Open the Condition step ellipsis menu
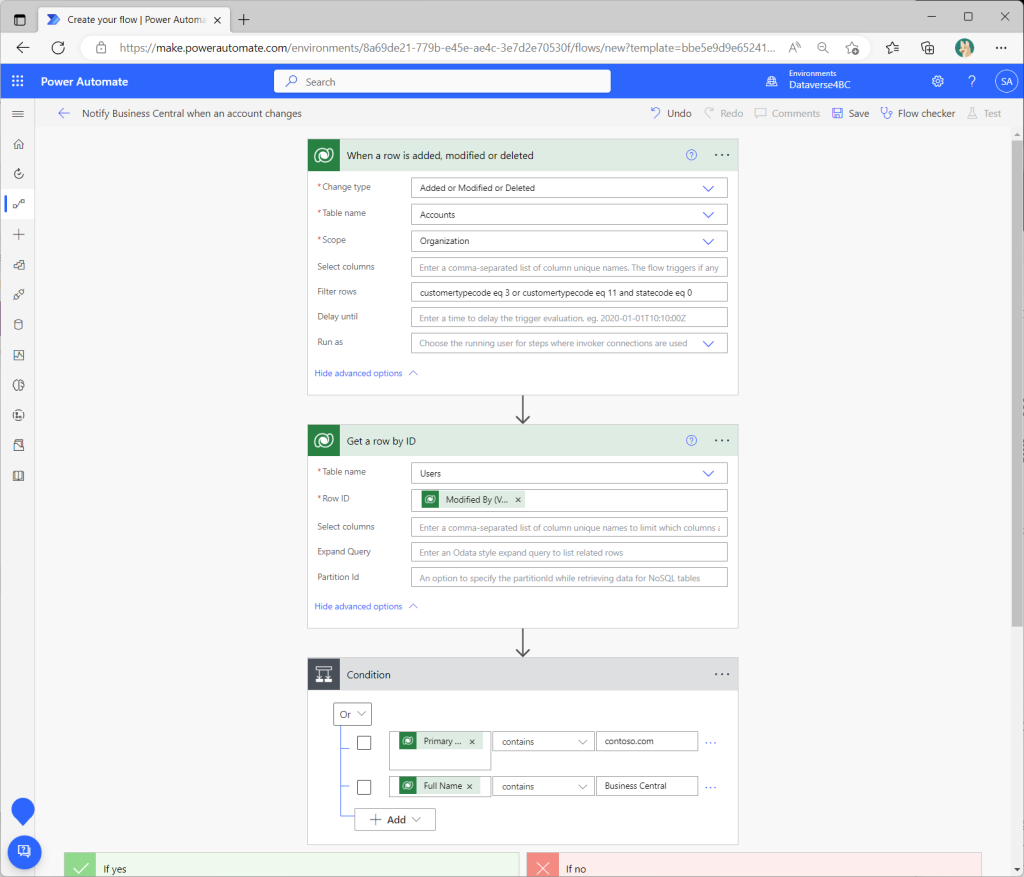The height and width of the screenshot is (877, 1024). tap(722, 674)
